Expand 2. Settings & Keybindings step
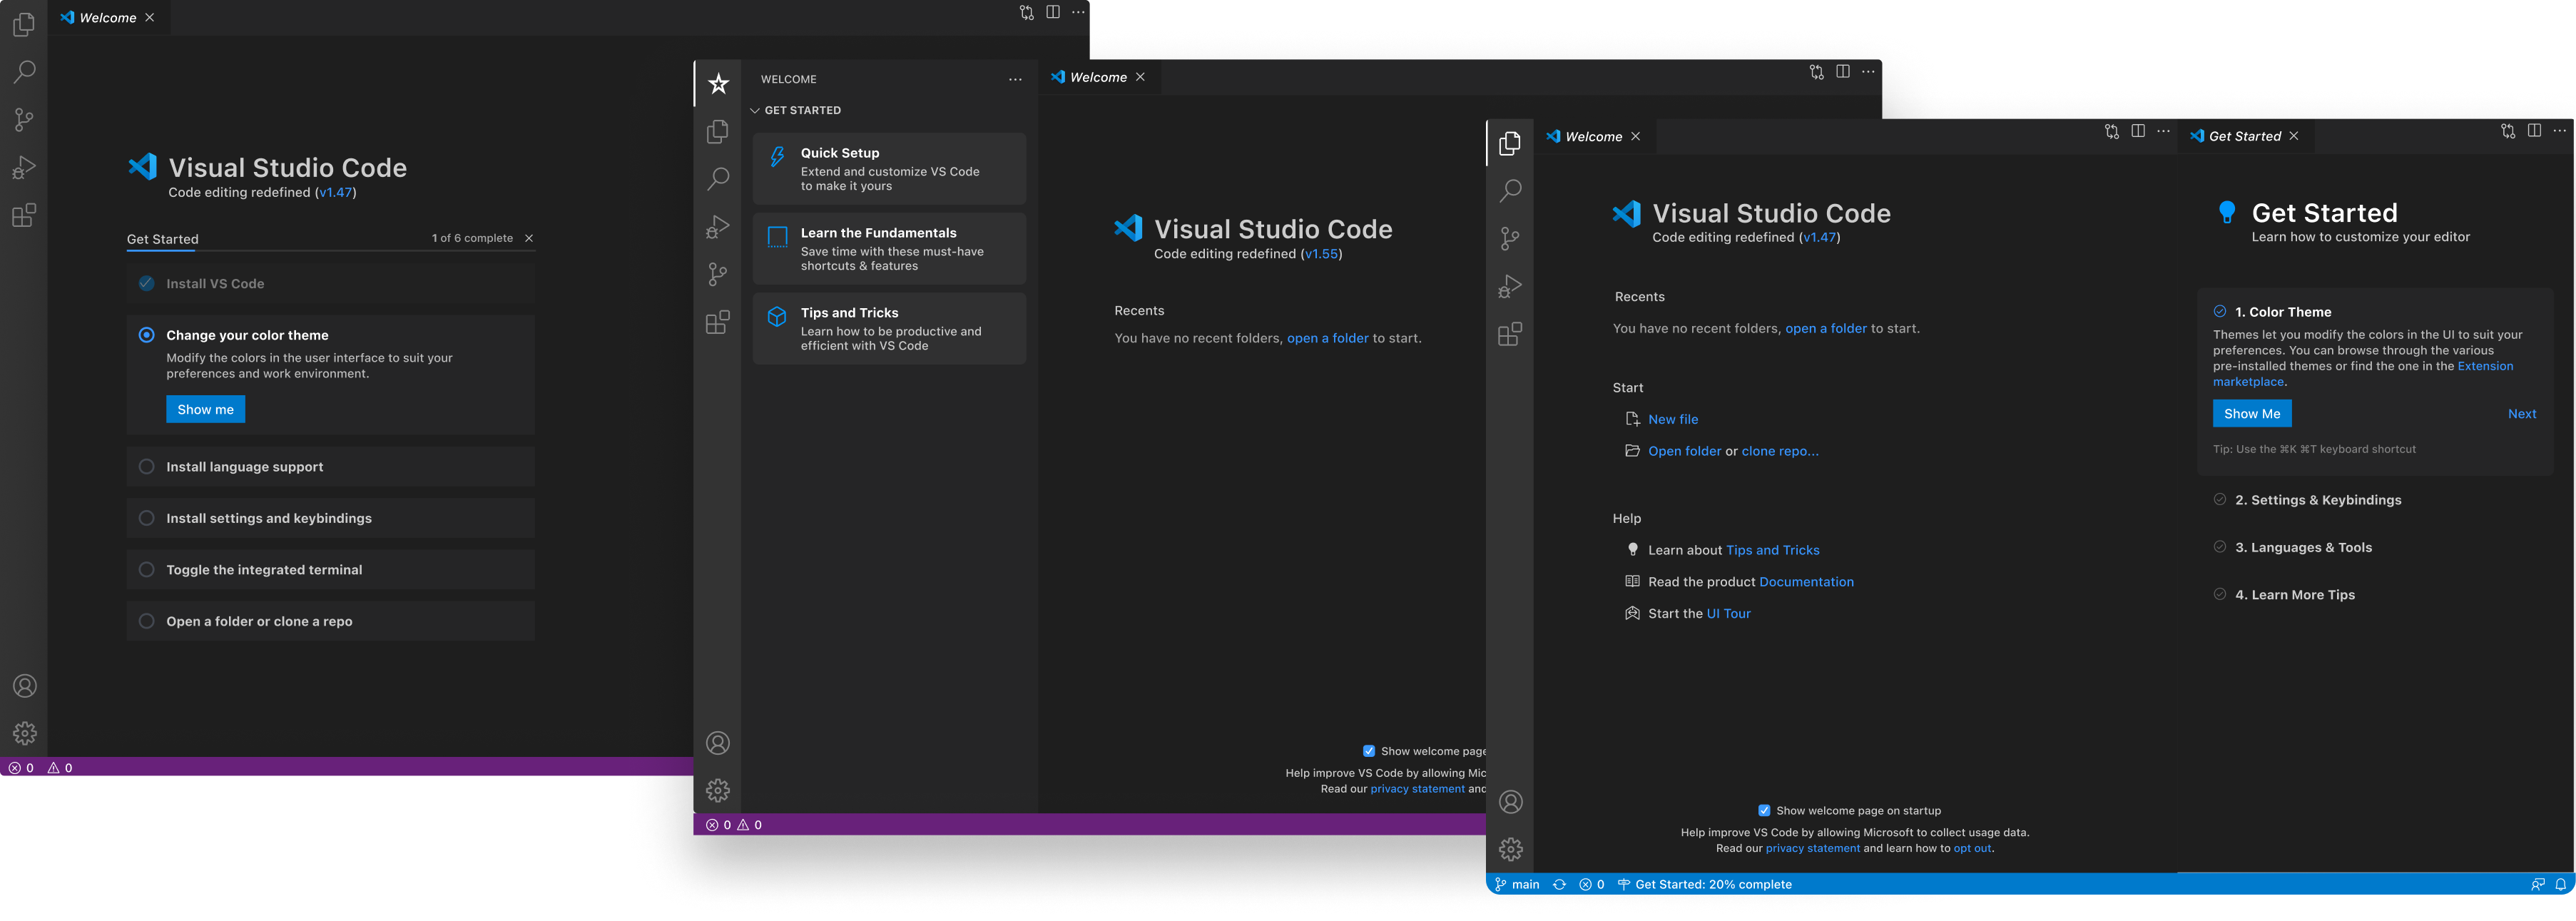 pos(2318,500)
